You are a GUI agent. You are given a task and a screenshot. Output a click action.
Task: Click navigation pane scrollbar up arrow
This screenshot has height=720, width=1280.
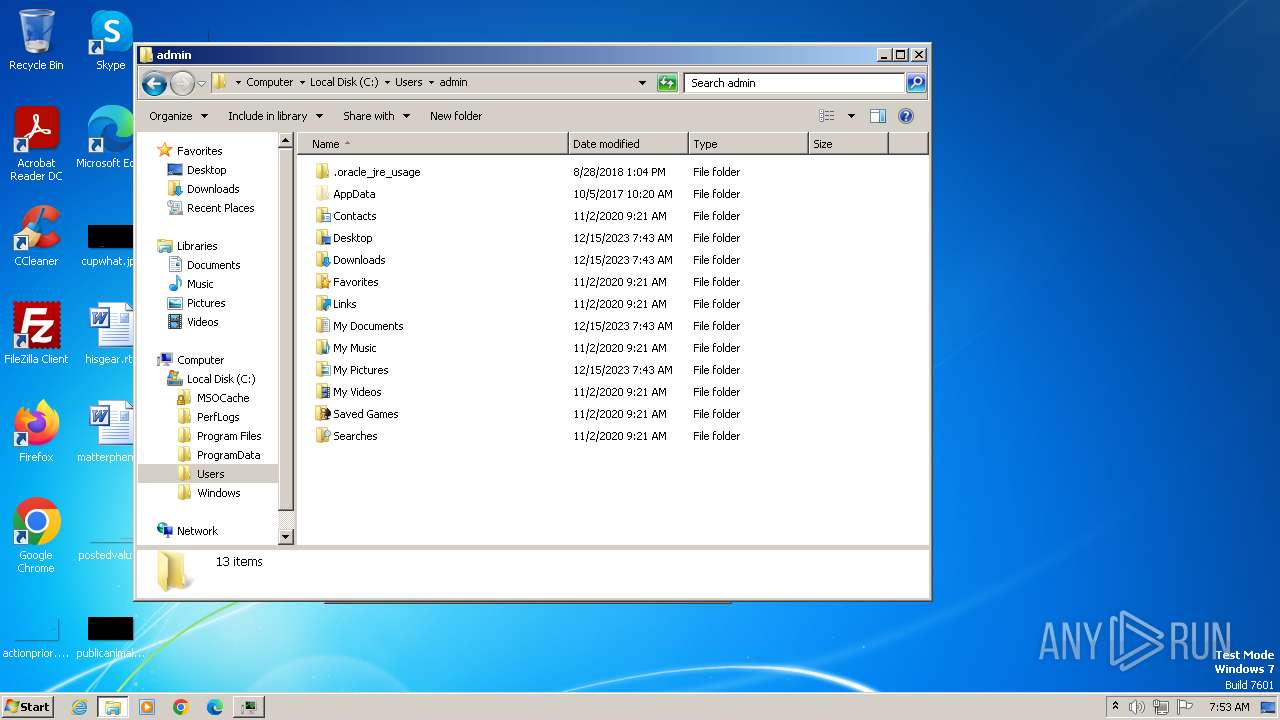pyautogui.click(x=285, y=141)
